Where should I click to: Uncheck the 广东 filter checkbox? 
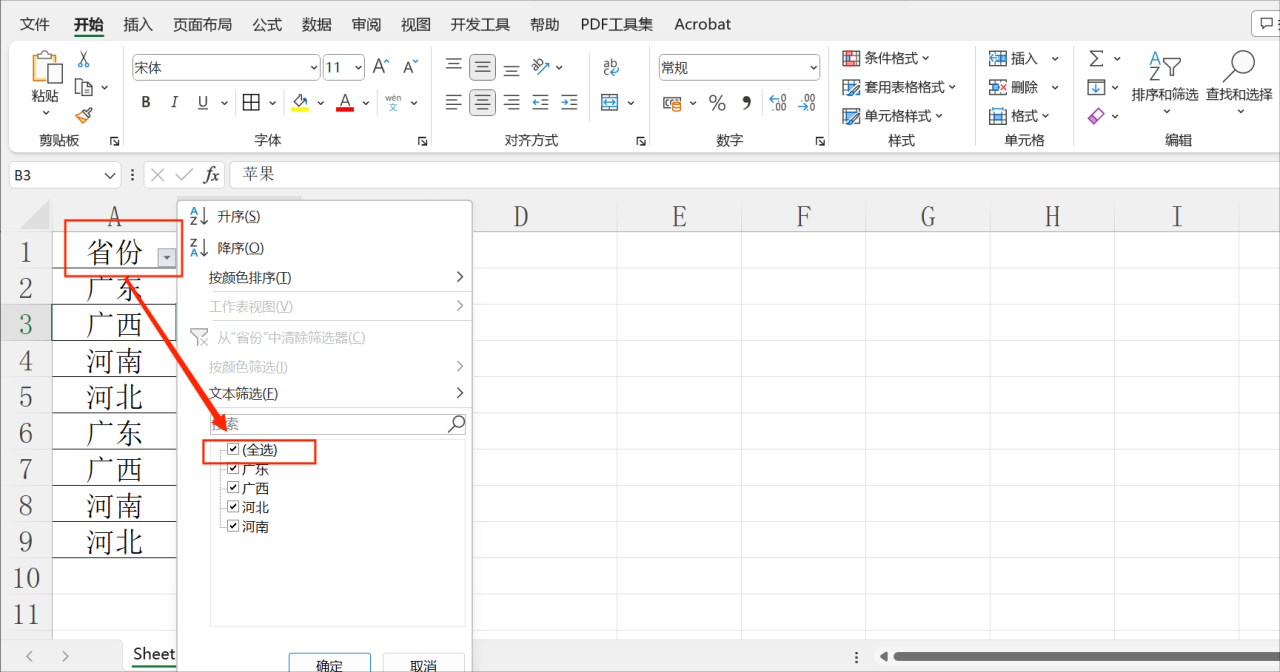[233, 468]
